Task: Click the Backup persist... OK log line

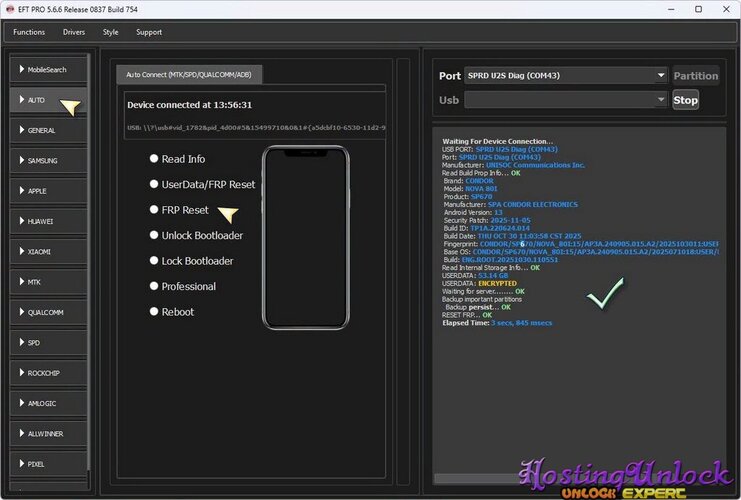Action: coord(478,307)
